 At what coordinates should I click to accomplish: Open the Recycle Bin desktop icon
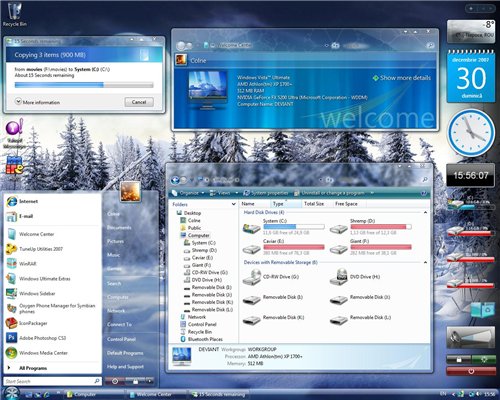click(14, 14)
